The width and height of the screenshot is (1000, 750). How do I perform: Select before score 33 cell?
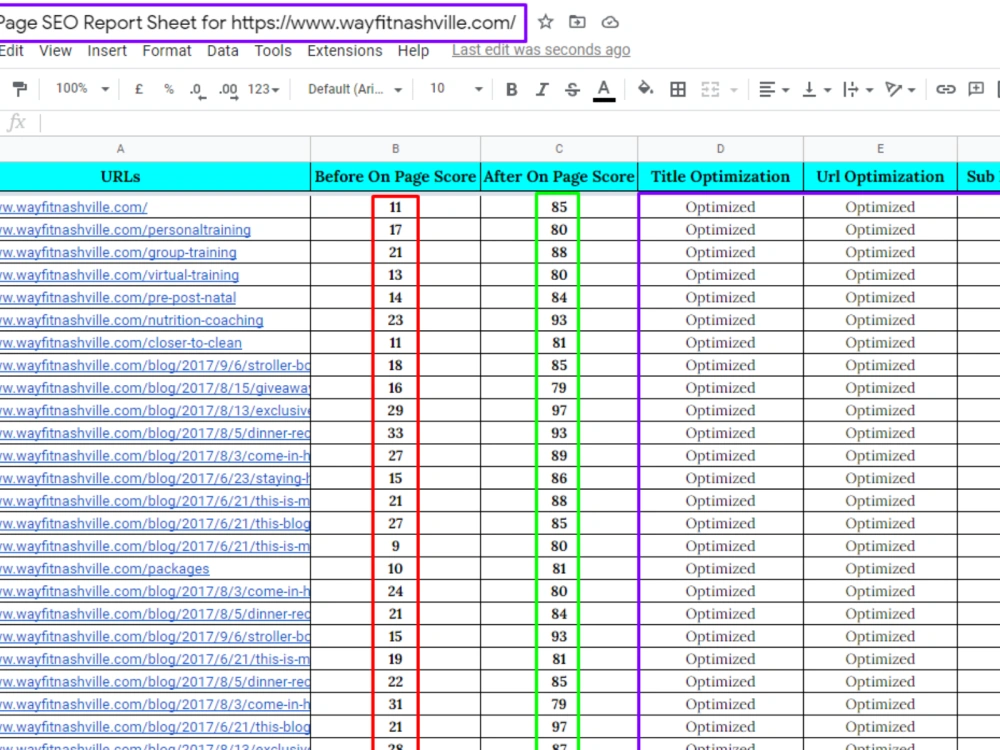(x=395, y=433)
